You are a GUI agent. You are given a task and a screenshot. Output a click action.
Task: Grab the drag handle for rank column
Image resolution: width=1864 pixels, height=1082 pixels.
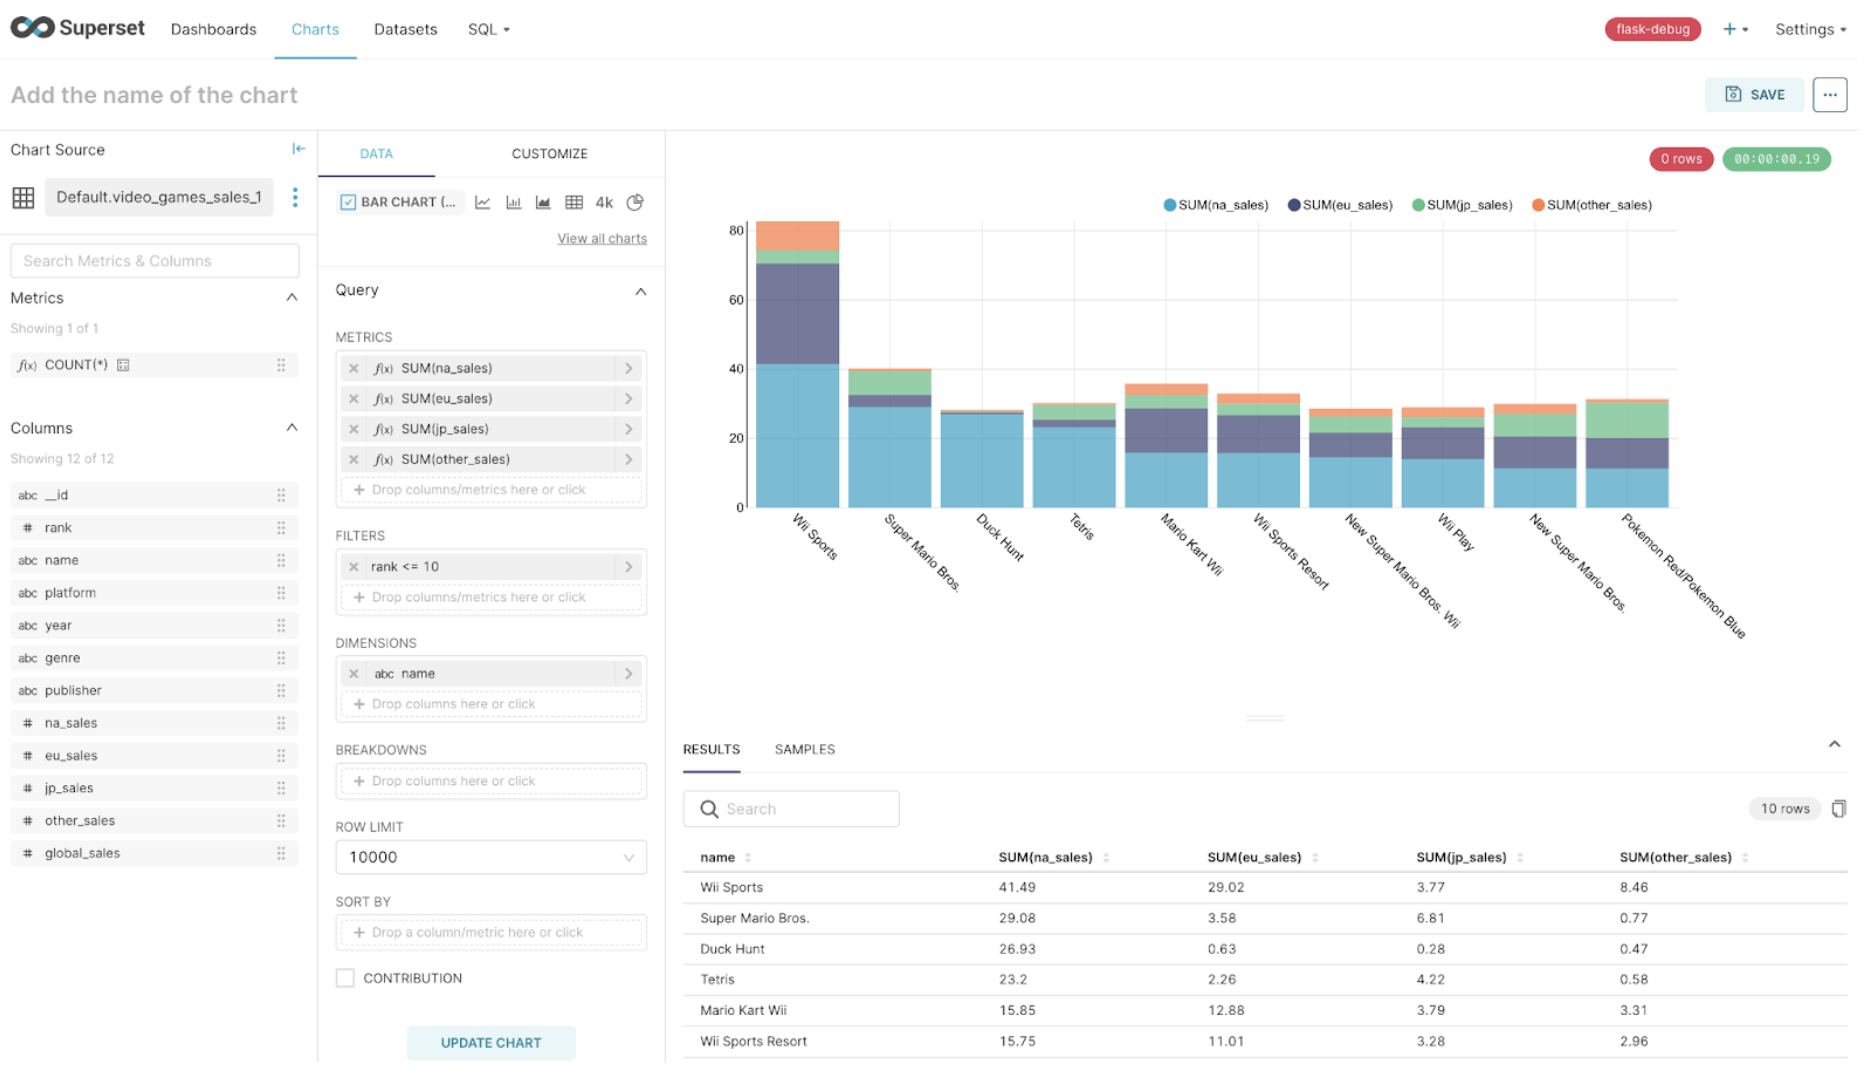[x=281, y=528]
